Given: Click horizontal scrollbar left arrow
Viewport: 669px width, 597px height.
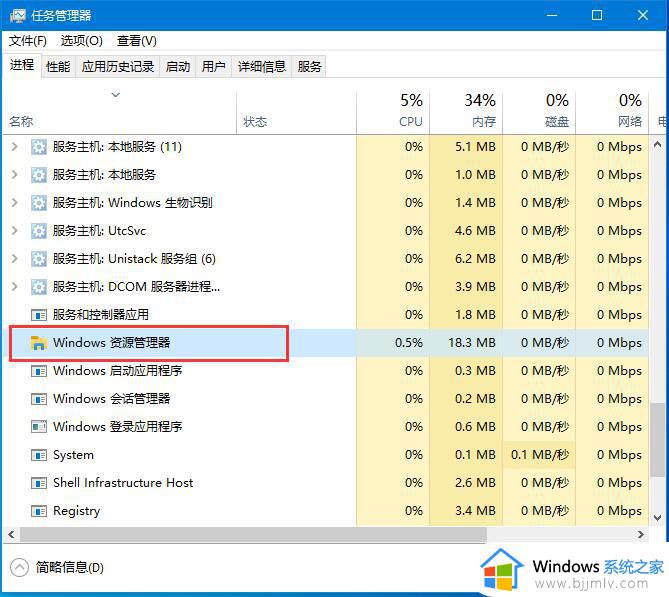Looking at the screenshot, I should click(12, 534).
